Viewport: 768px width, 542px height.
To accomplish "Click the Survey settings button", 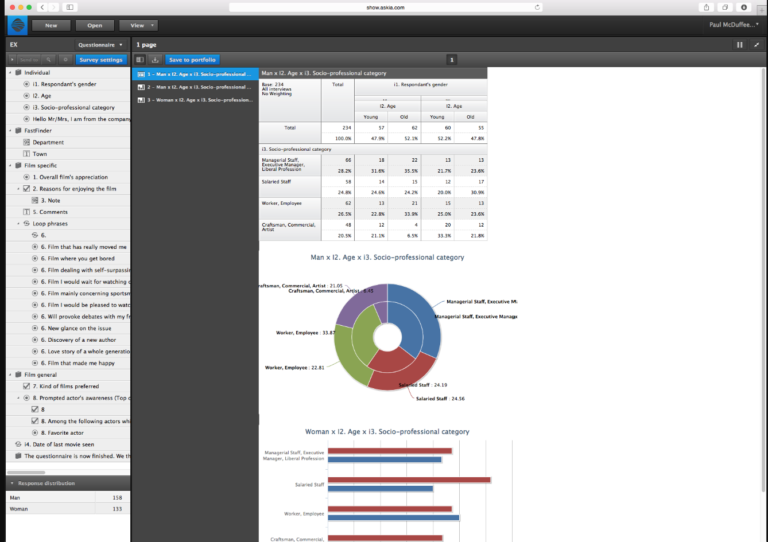I will click(101, 60).
